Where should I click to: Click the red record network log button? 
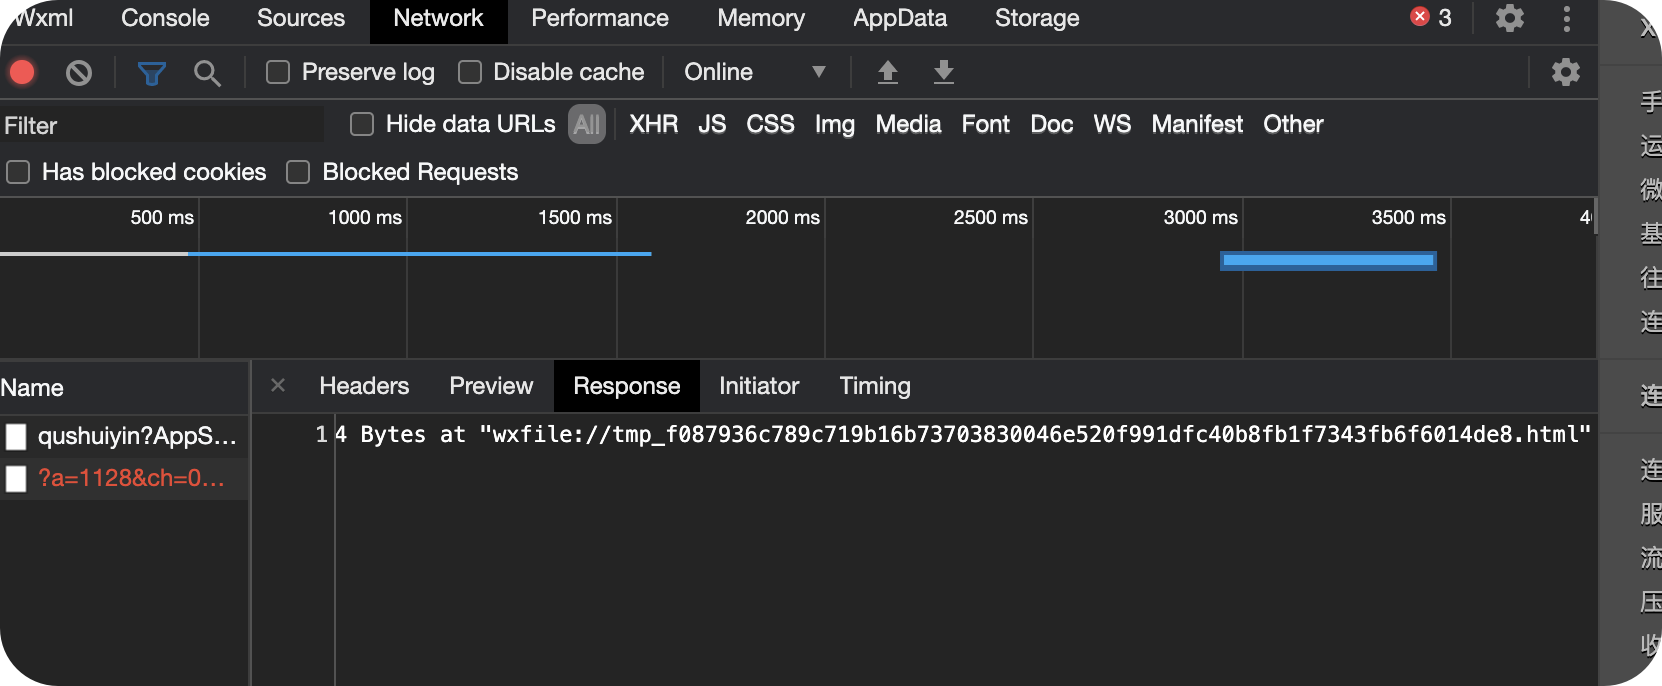tap(22, 72)
